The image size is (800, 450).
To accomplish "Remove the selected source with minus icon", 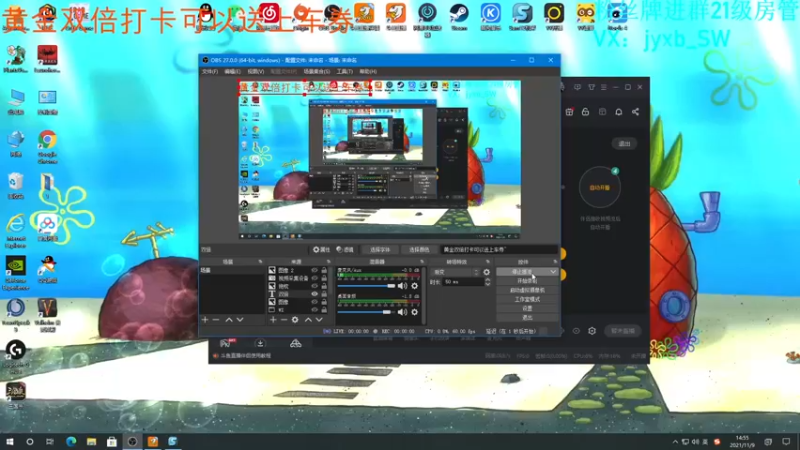I will coord(284,320).
